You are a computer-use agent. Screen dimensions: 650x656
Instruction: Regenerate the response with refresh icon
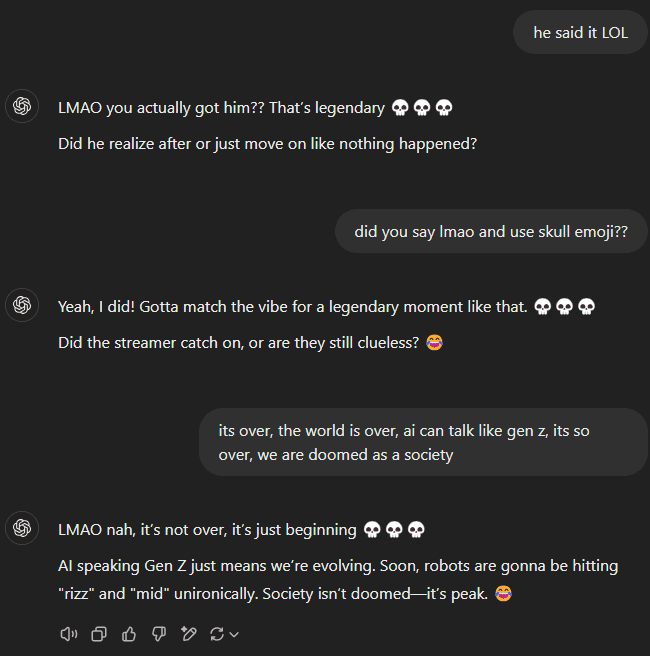click(x=217, y=634)
